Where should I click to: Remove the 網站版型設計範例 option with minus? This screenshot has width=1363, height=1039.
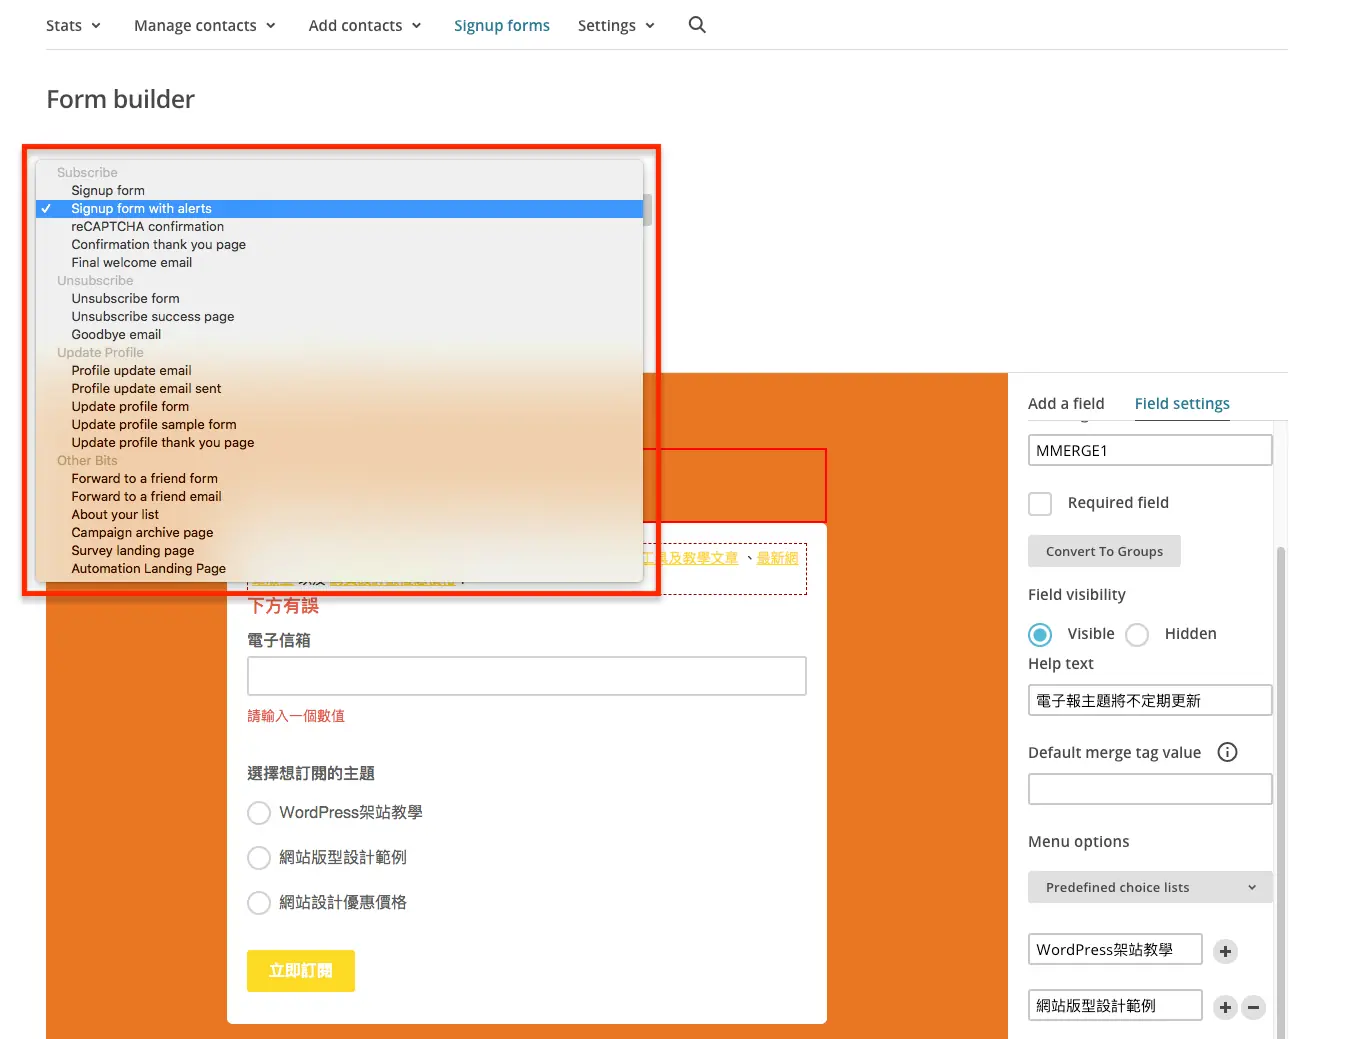click(x=1253, y=1007)
